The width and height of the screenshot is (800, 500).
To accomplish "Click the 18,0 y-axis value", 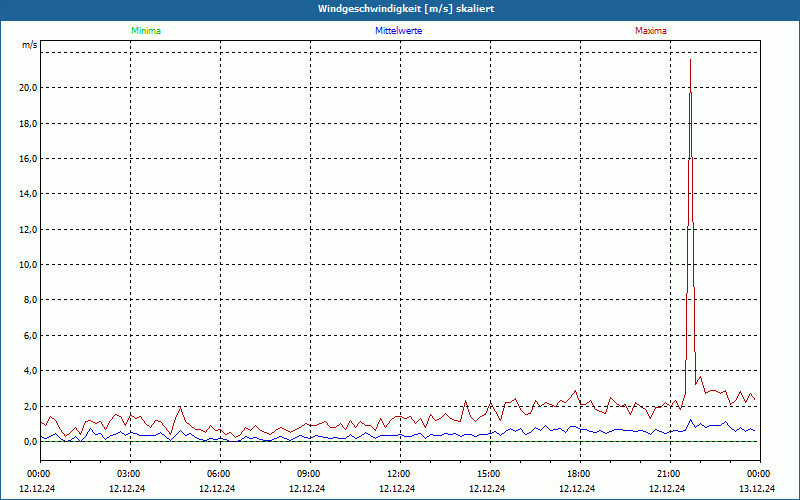I will tap(28, 123).
